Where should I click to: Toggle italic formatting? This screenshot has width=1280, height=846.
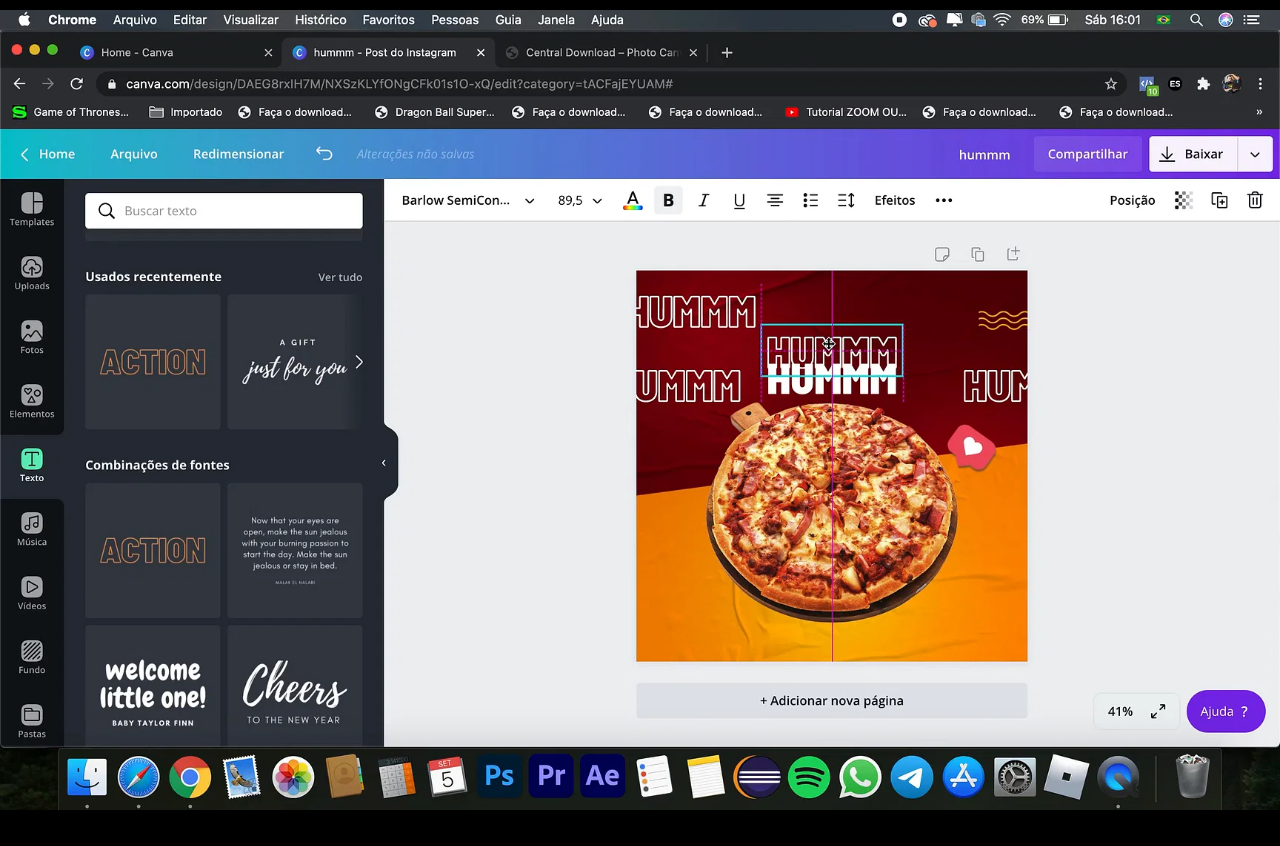click(704, 200)
